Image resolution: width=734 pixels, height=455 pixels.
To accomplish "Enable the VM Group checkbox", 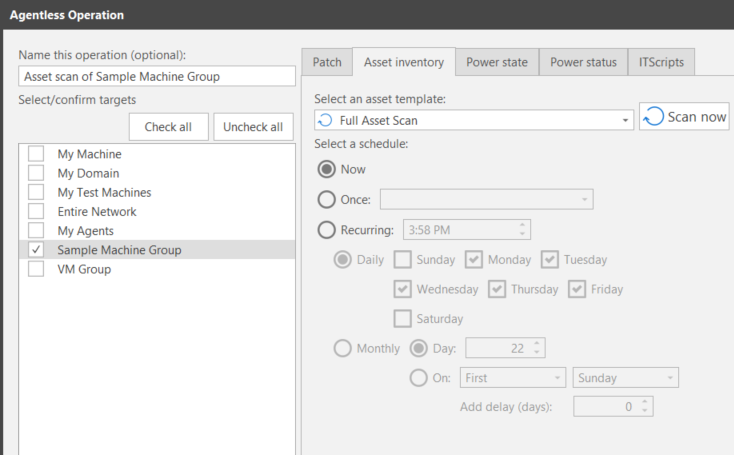I will pyautogui.click(x=36, y=269).
